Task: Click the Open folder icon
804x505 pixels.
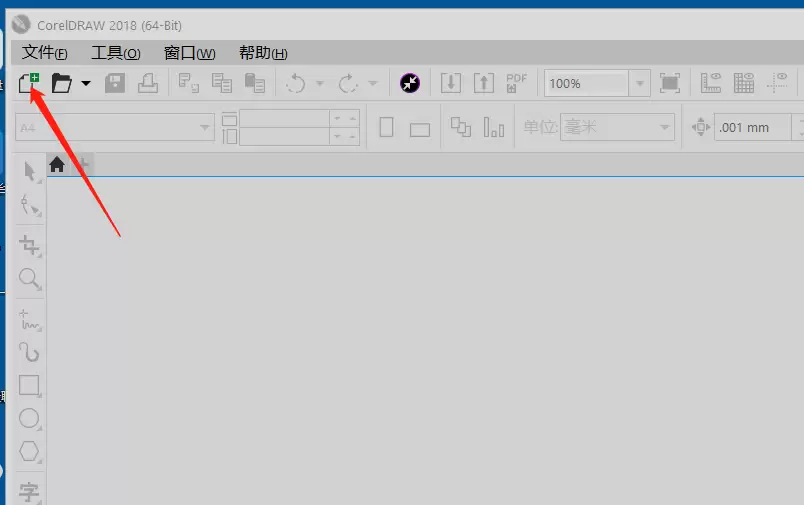Action: [x=61, y=83]
